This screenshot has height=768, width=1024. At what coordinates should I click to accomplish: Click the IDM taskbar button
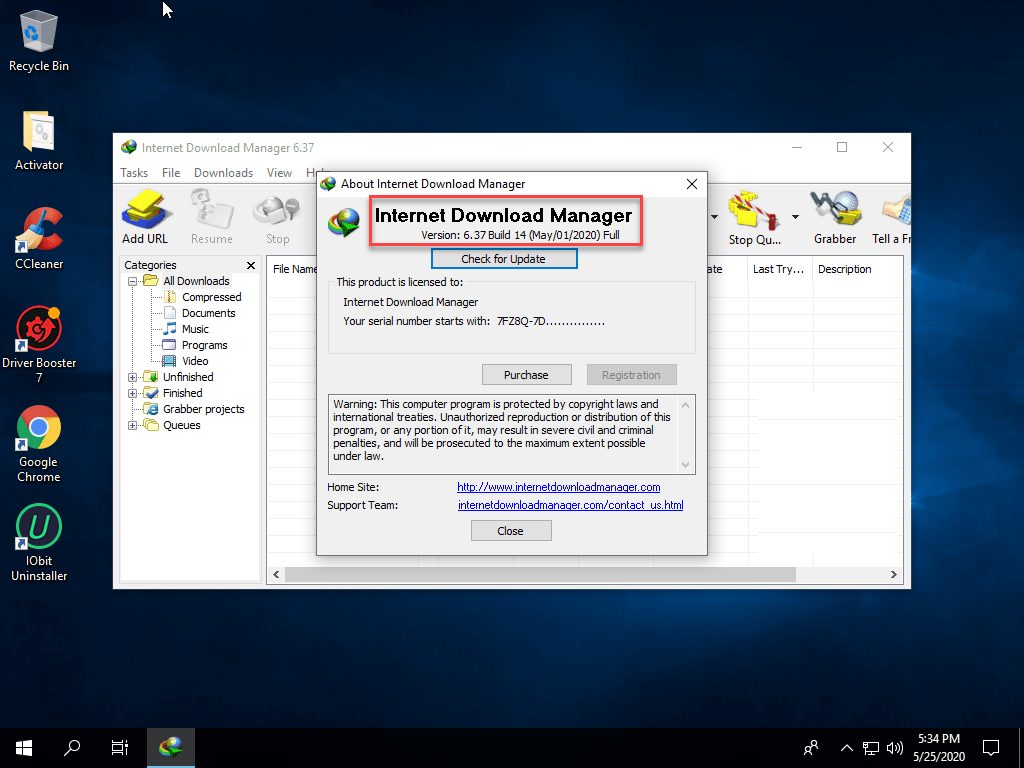170,748
